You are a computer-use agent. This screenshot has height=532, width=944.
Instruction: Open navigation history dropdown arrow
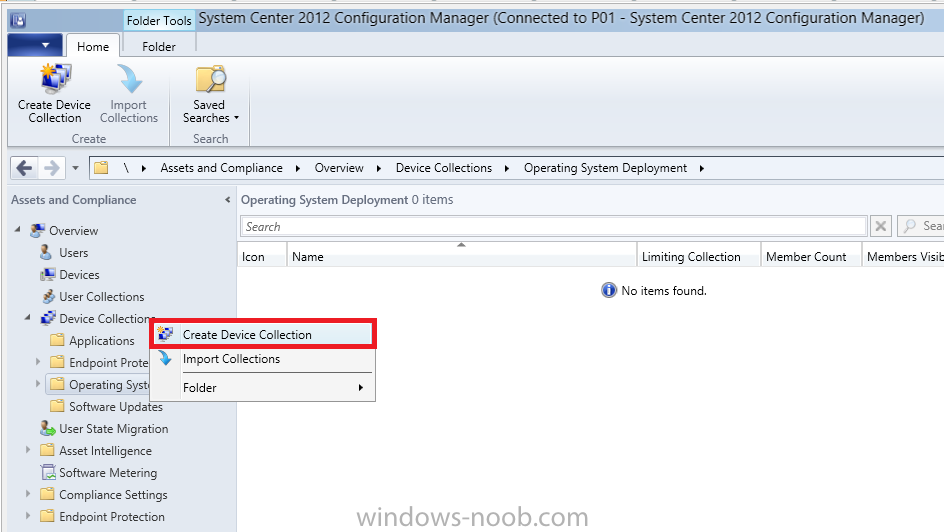[x=75, y=168]
